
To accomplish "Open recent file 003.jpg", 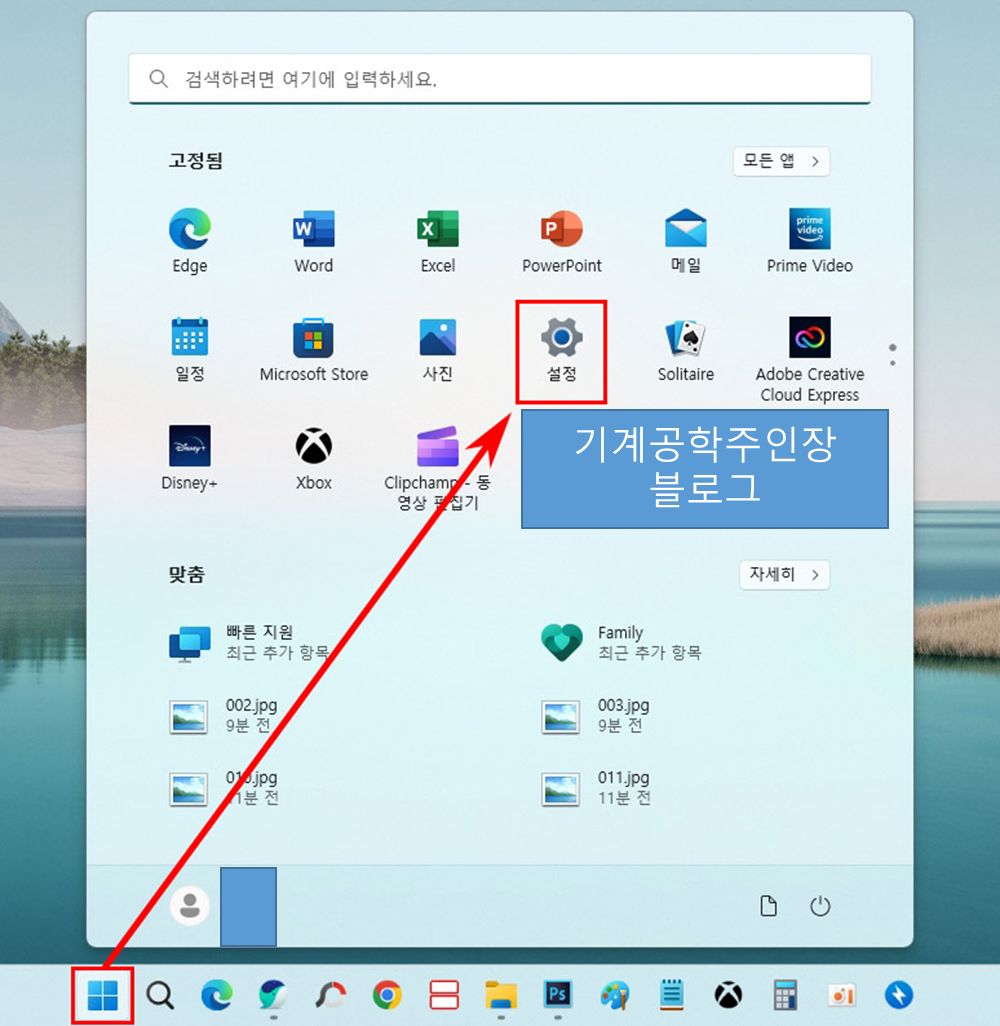I will (x=596, y=715).
